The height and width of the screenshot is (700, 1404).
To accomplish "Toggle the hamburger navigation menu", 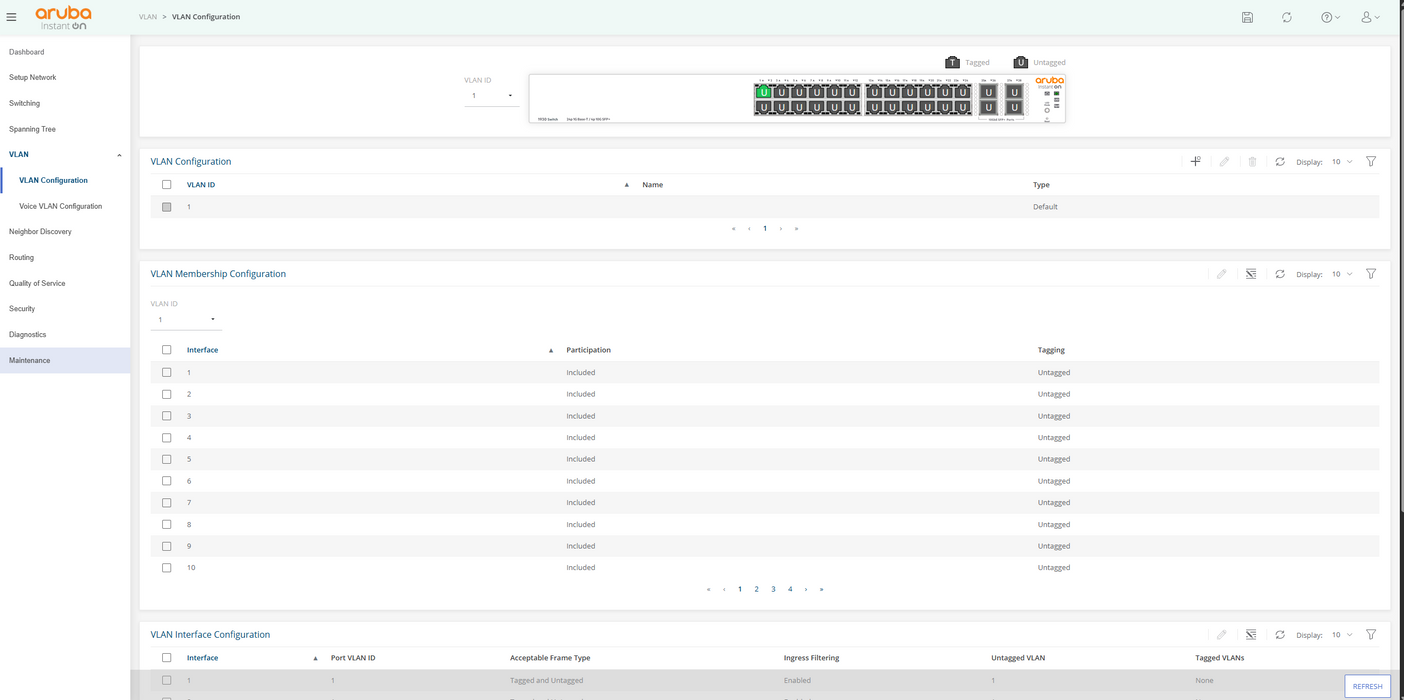I will [x=12, y=17].
